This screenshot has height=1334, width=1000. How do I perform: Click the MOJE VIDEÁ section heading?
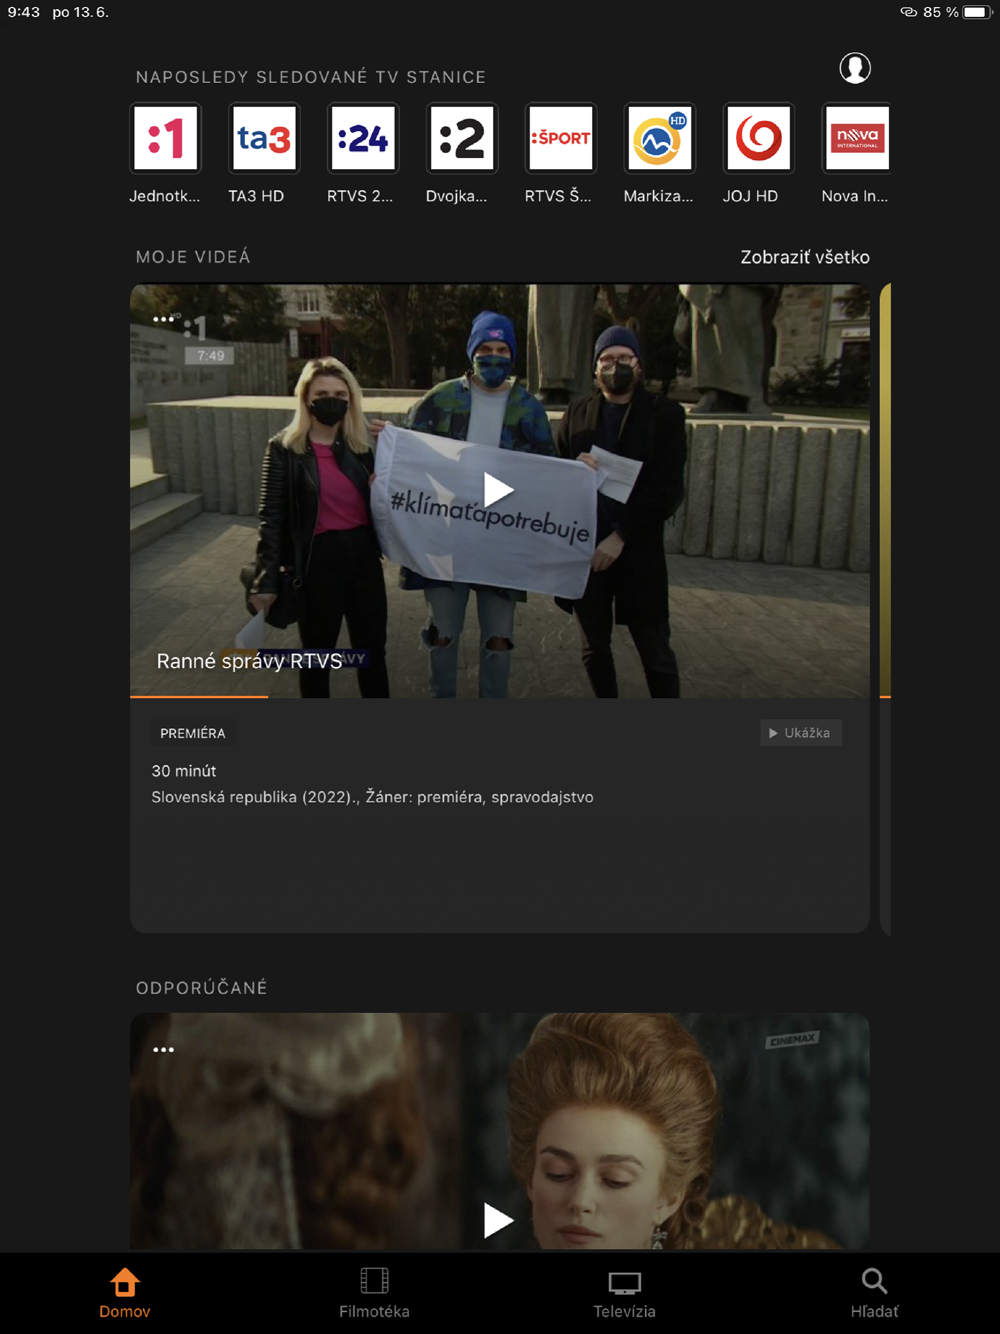click(x=193, y=257)
